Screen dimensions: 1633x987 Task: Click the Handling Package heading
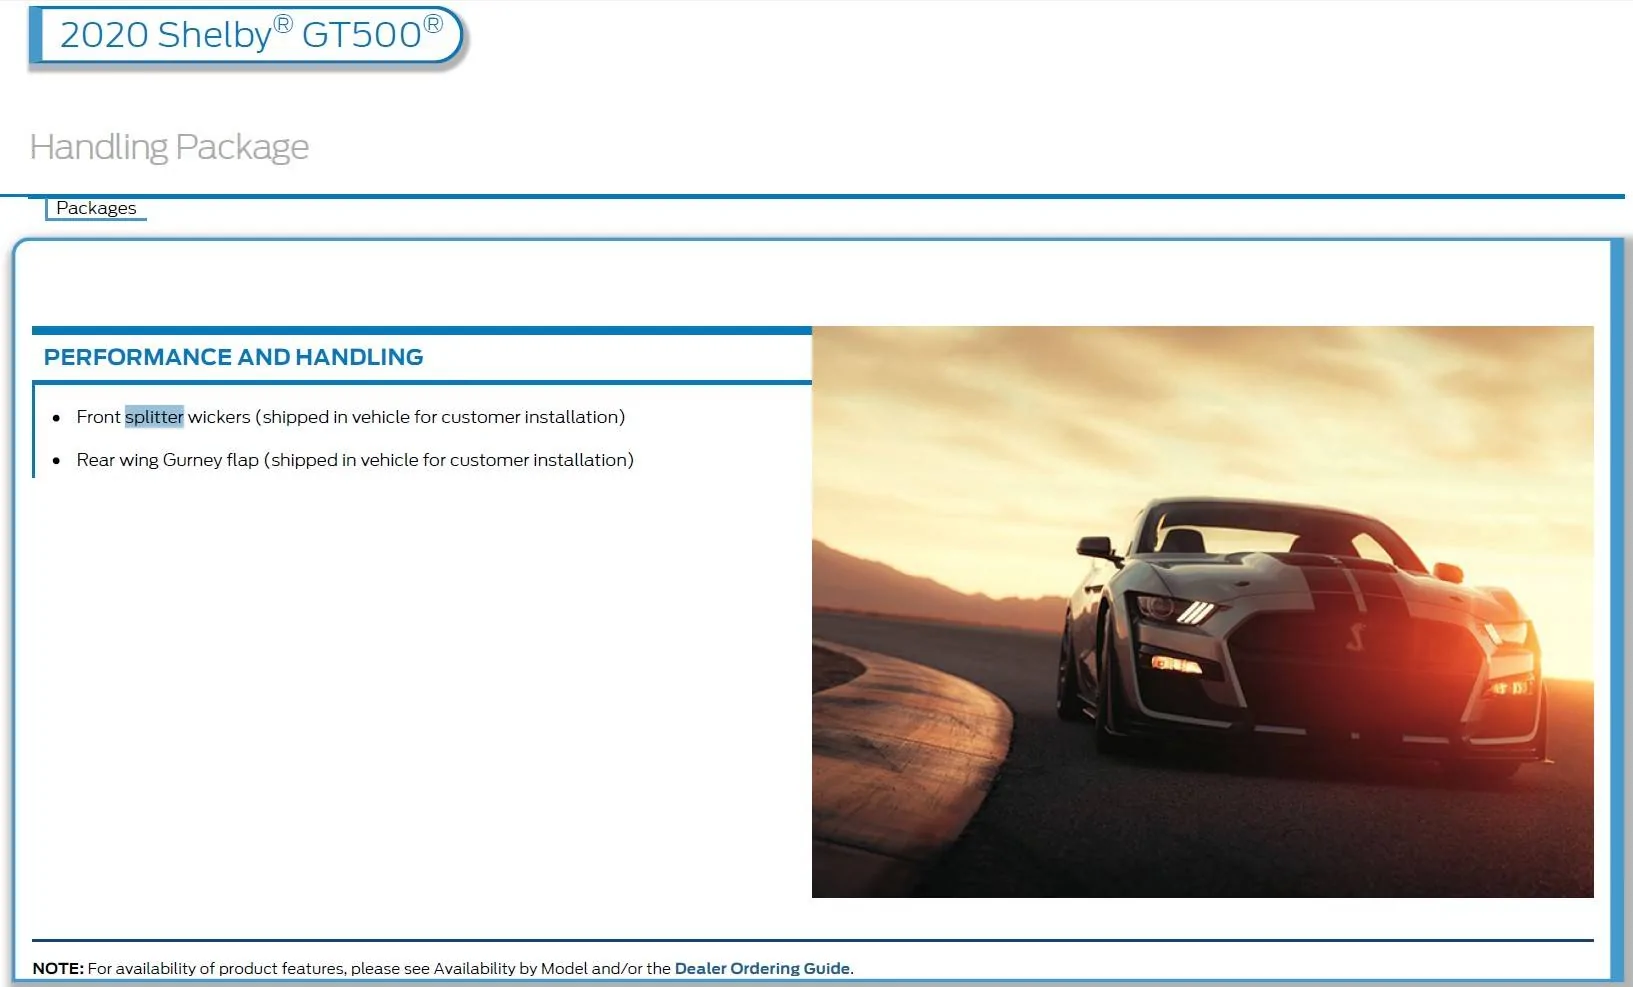coord(169,147)
